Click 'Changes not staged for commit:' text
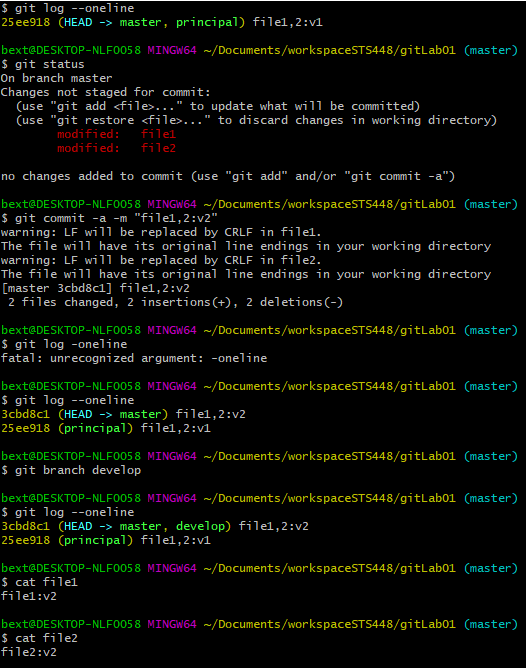The image size is (526, 668). 105,92
